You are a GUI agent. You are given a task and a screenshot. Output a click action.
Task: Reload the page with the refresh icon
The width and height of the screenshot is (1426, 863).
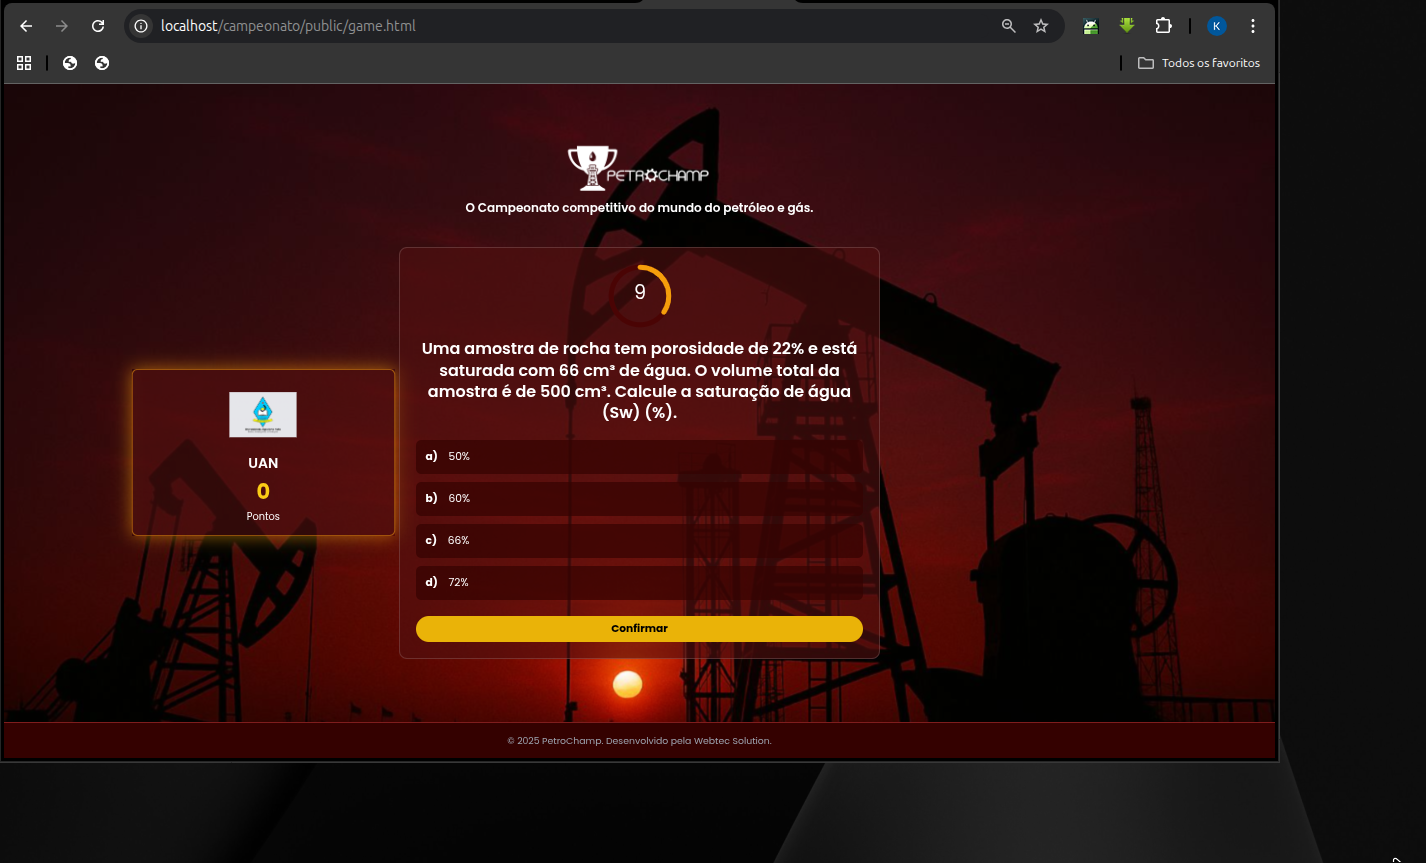tap(98, 26)
